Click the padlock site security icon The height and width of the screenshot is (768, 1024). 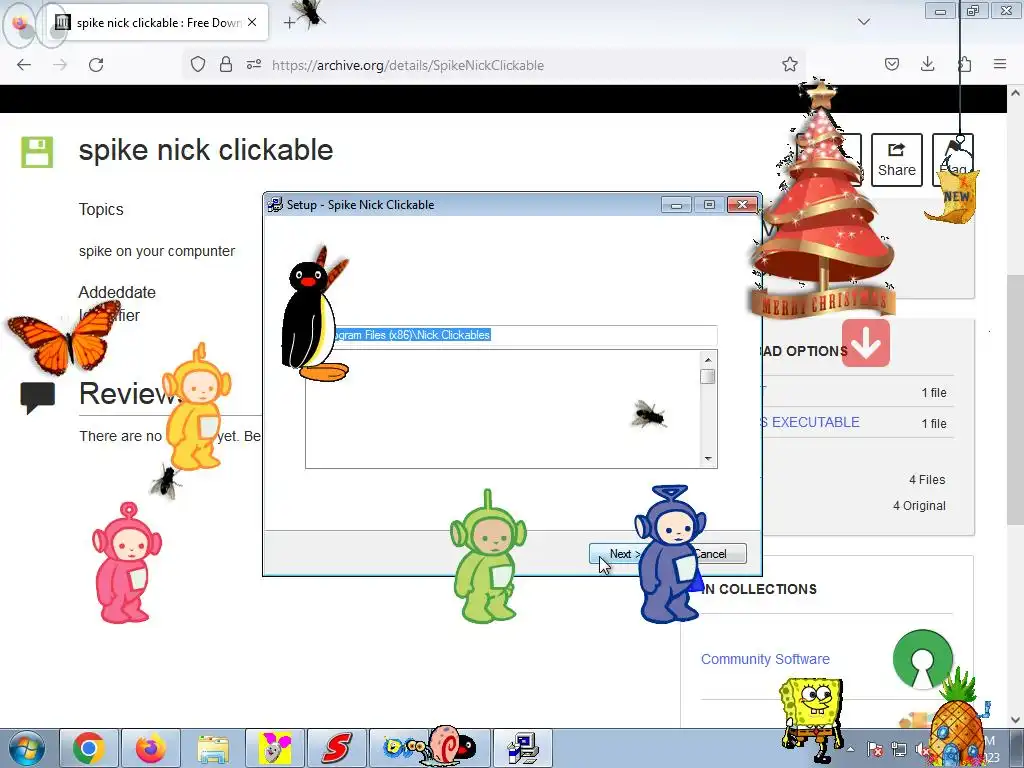click(x=226, y=64)
